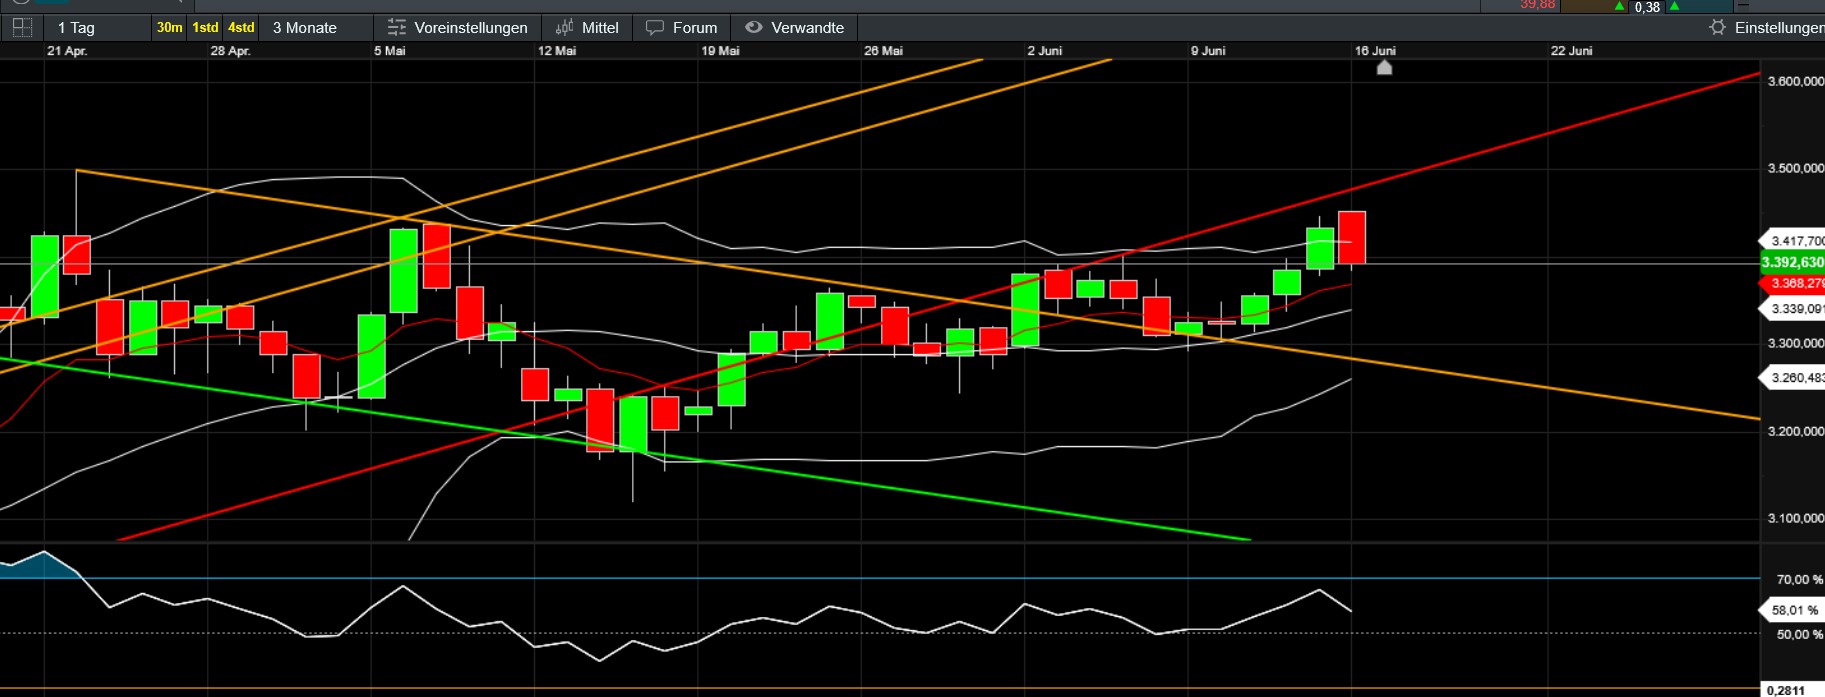Click the Voreinstellungen sliders icon

click(397, 28)
